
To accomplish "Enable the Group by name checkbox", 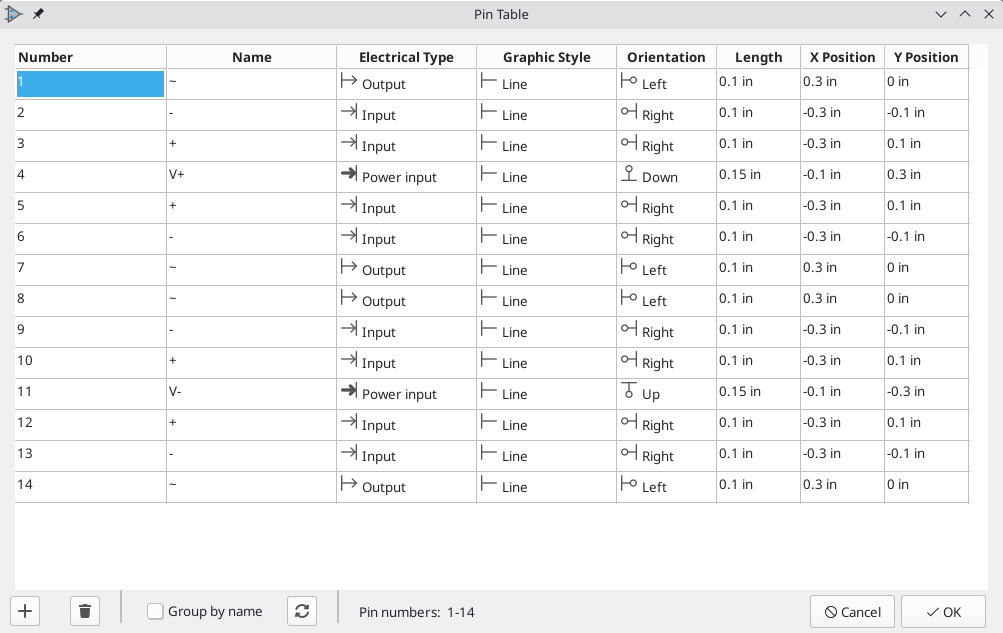I will [155, 611].
